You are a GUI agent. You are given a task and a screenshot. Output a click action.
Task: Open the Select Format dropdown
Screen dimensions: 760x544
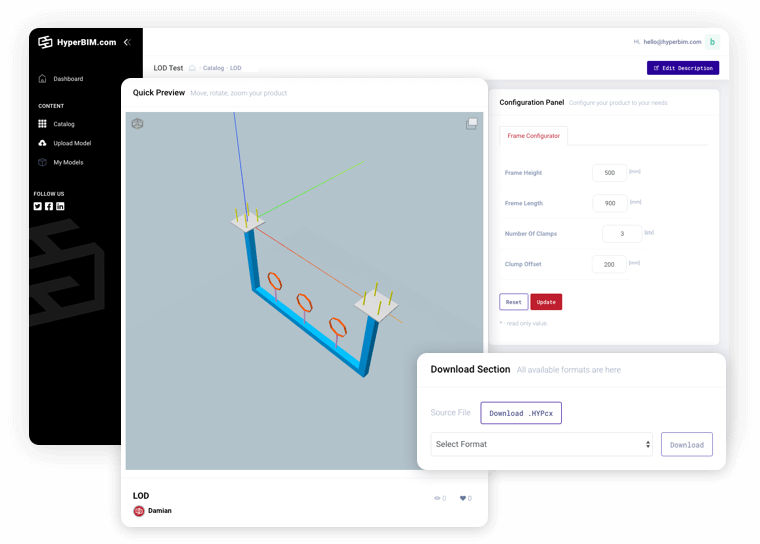tap(541, 444)
